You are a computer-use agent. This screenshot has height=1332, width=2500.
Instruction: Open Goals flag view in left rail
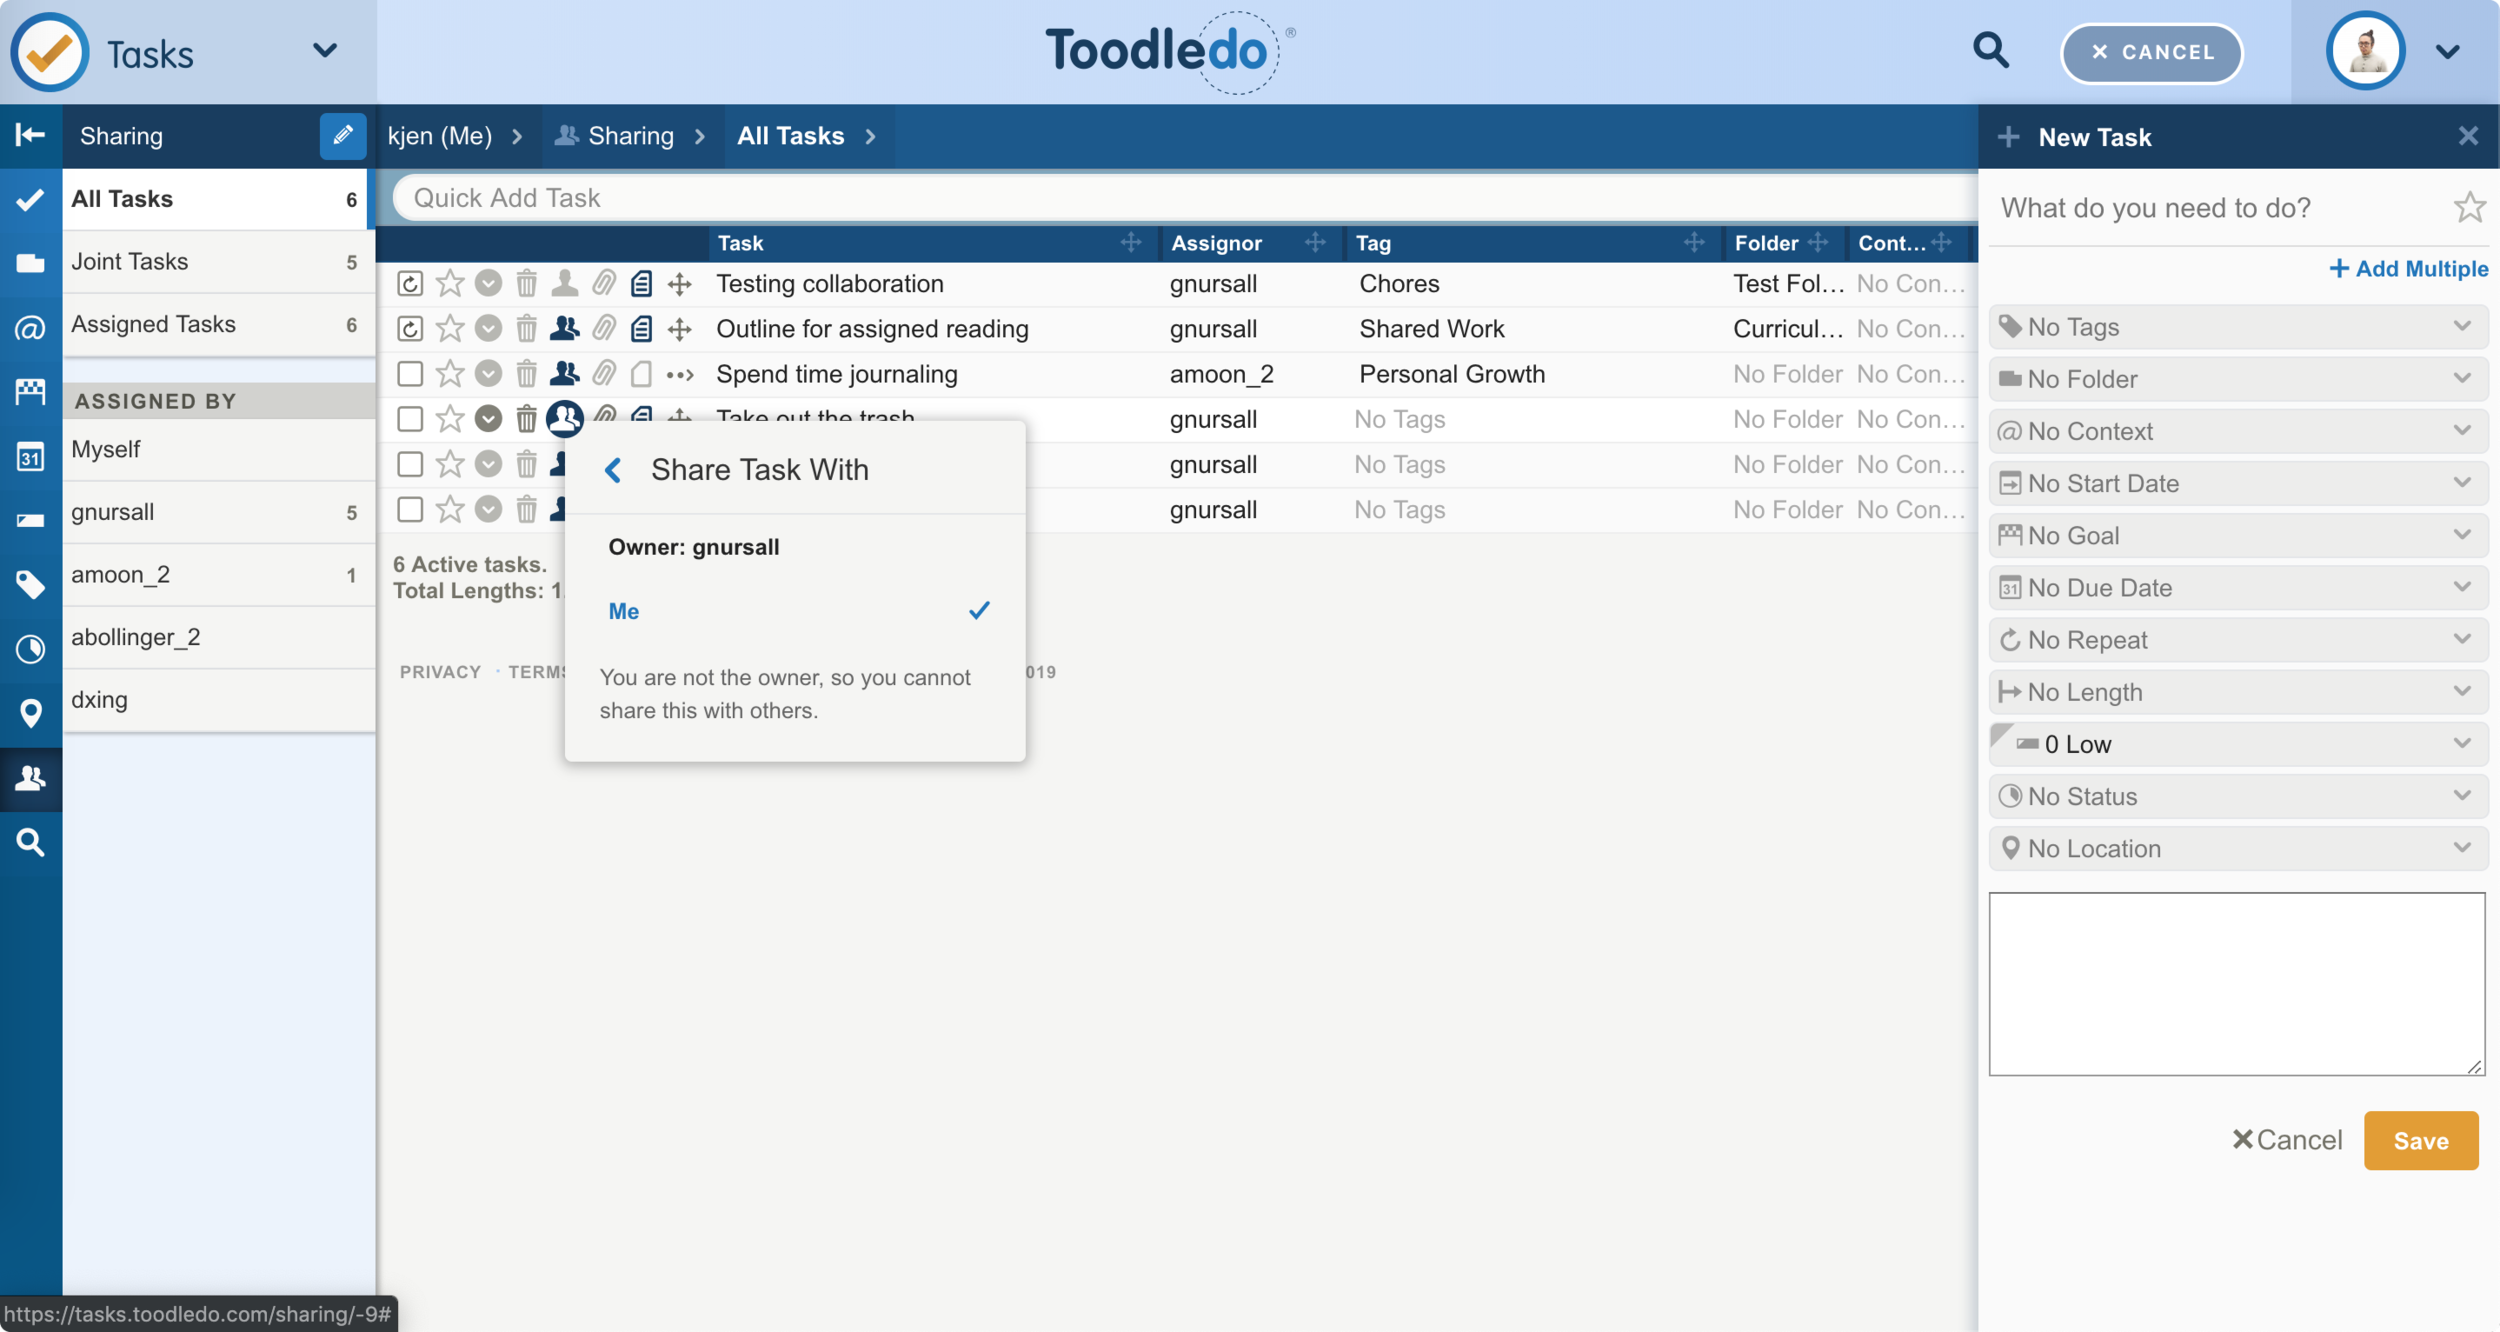30,391
